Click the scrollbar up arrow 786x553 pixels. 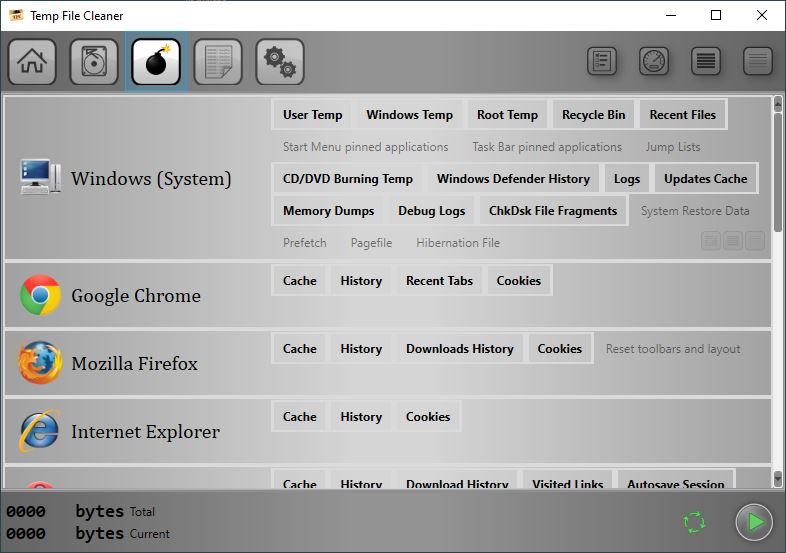(777, 104)
